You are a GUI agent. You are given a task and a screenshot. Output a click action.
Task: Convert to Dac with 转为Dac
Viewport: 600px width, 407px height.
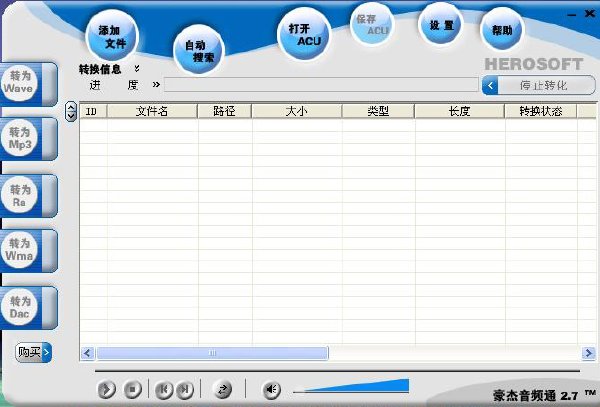(29, 308)
